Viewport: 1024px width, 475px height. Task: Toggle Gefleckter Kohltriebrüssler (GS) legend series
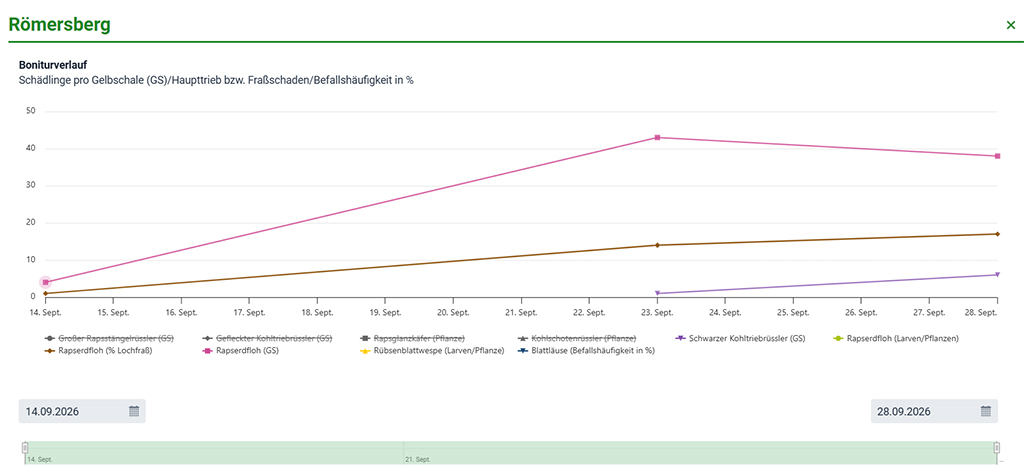[x=268, y=338]
